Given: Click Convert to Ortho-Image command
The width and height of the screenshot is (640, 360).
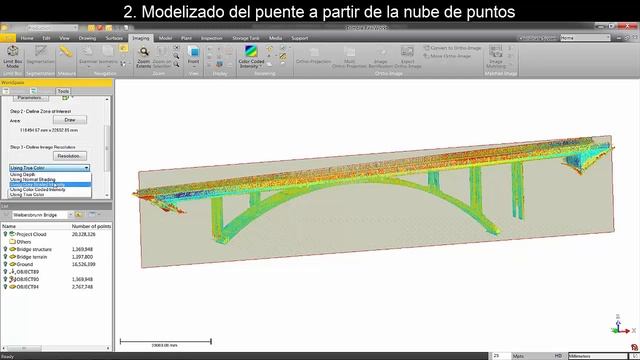Looking at the screenshot, I should [x=453, y=48].
